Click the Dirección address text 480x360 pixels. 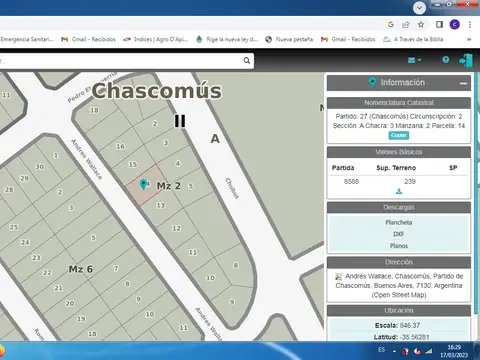click(x=399, y=285)
